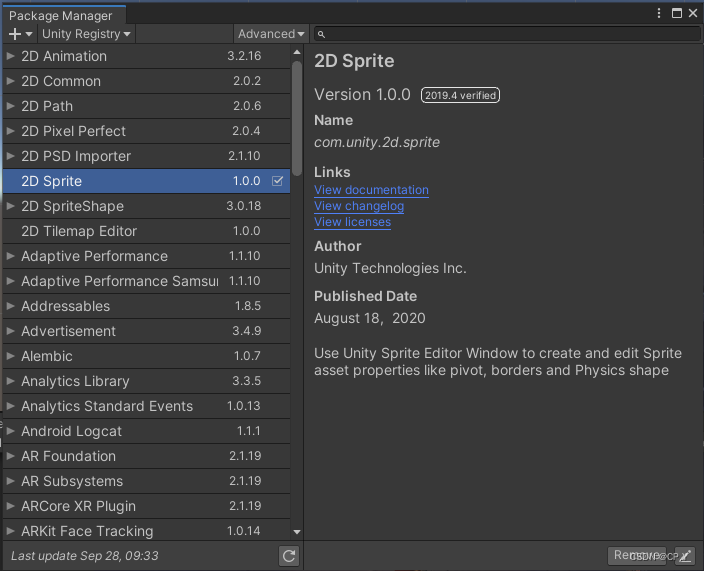Expand the 2D Common package arrow
Image resolution: width=704 pixels, height=571 pixels.
[10, 81]
